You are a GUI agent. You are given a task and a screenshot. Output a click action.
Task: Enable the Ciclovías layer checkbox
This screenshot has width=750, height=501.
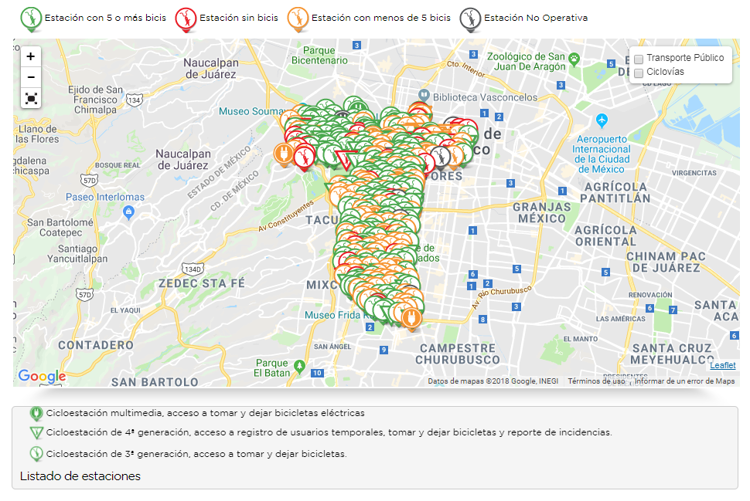[x=639, y=73]
